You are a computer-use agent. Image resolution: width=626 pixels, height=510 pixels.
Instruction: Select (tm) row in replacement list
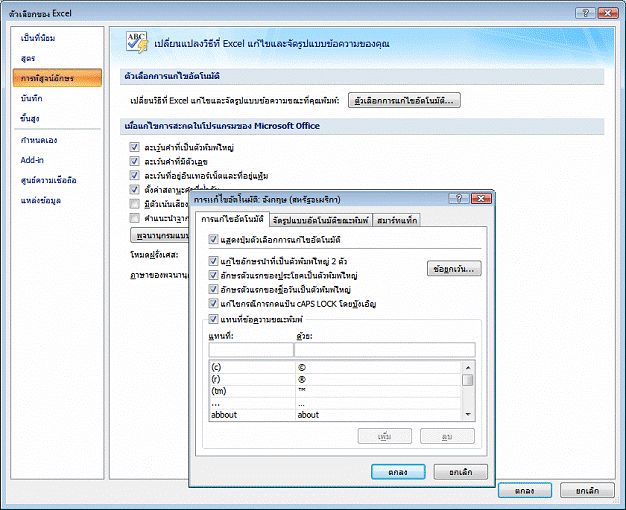pos(335,391)
